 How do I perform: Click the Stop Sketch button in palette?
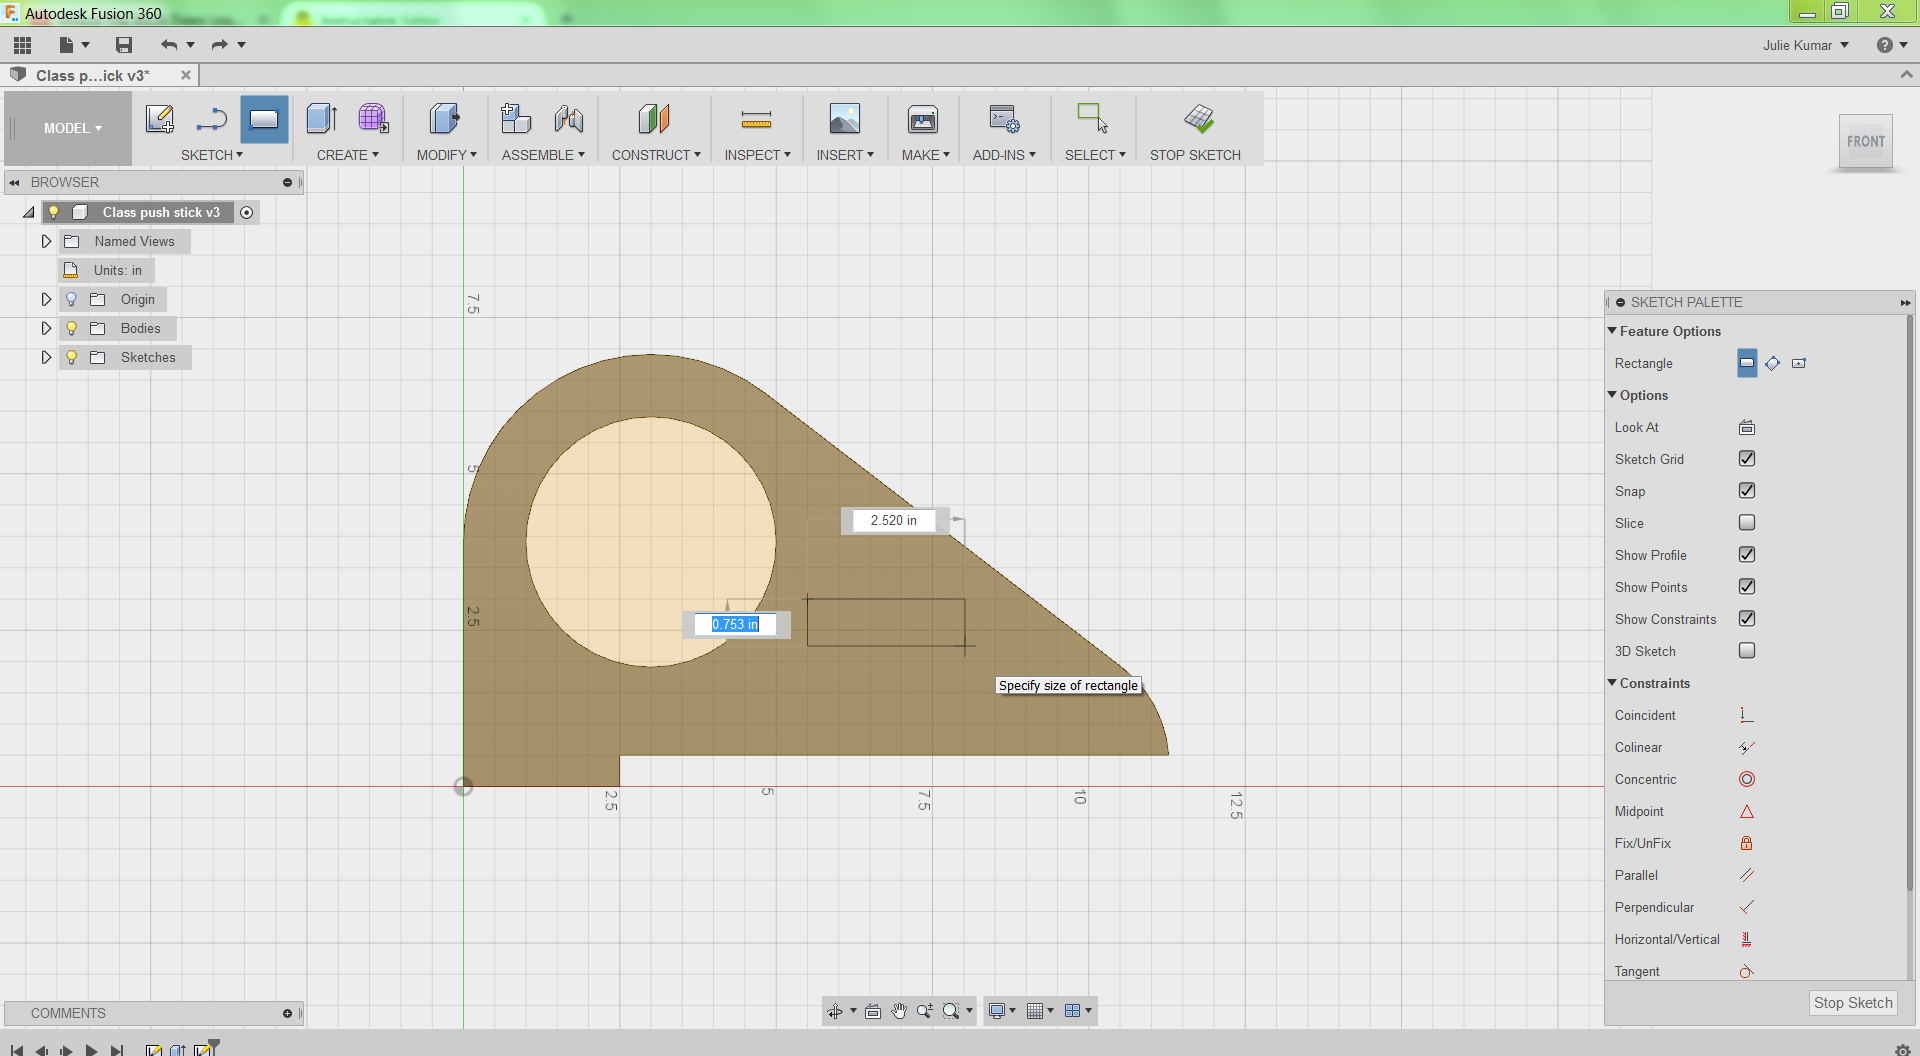coord(1852,1003)
